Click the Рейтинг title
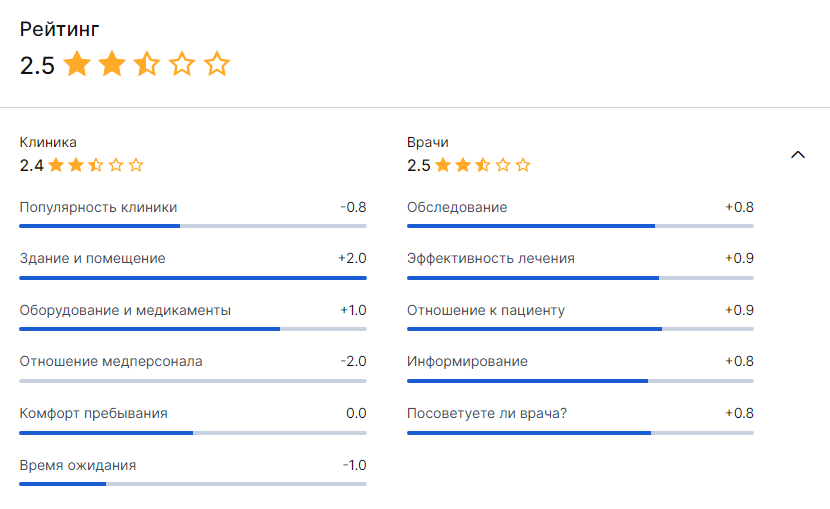Viewport: 830px width, 509px height. coord(59,30)
